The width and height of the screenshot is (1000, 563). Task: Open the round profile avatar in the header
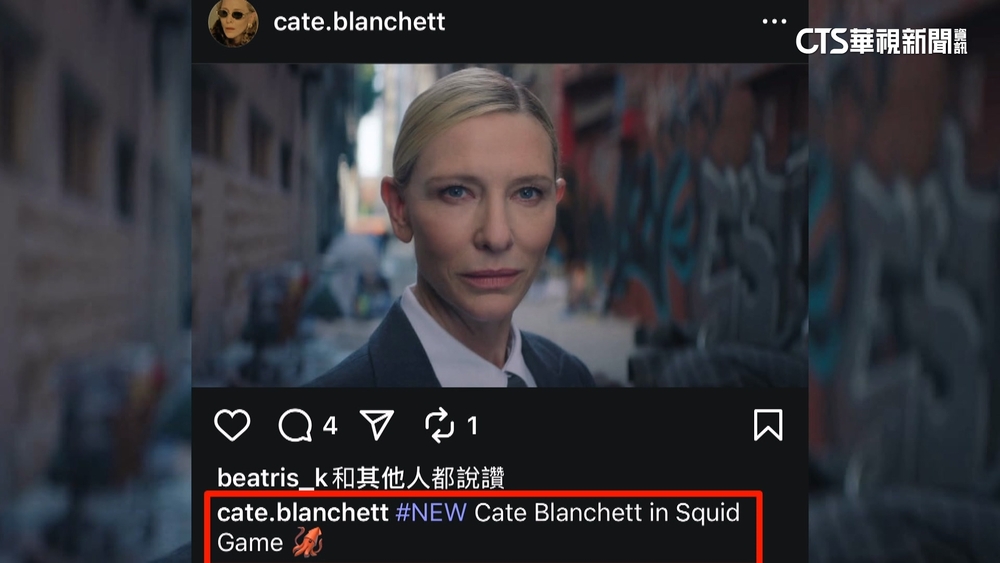click(233, 22)
